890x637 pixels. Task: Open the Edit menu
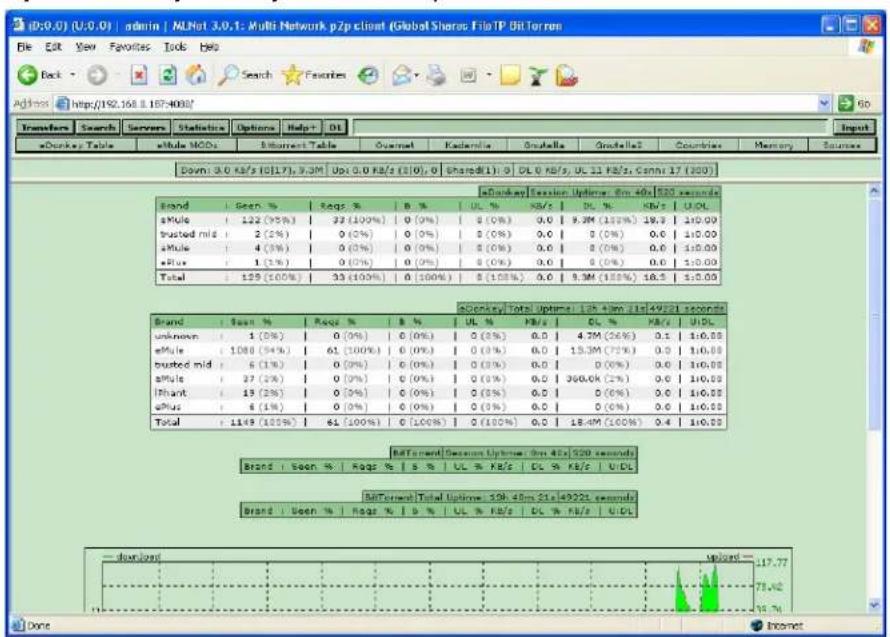pos(53,47)
